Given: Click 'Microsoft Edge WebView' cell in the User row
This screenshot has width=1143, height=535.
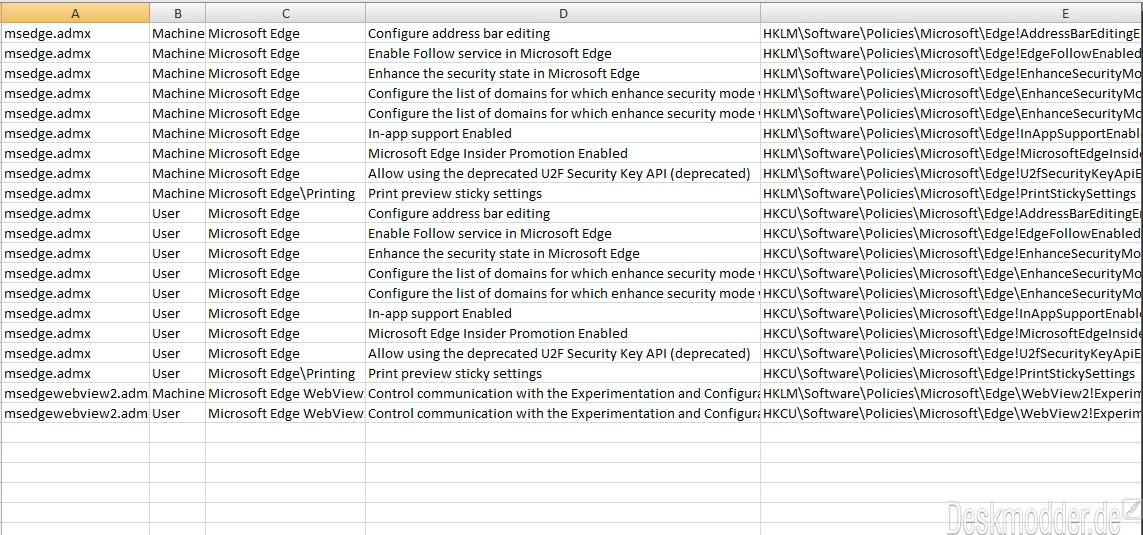Looking at the screenshot, I should (x=286, y=413).
